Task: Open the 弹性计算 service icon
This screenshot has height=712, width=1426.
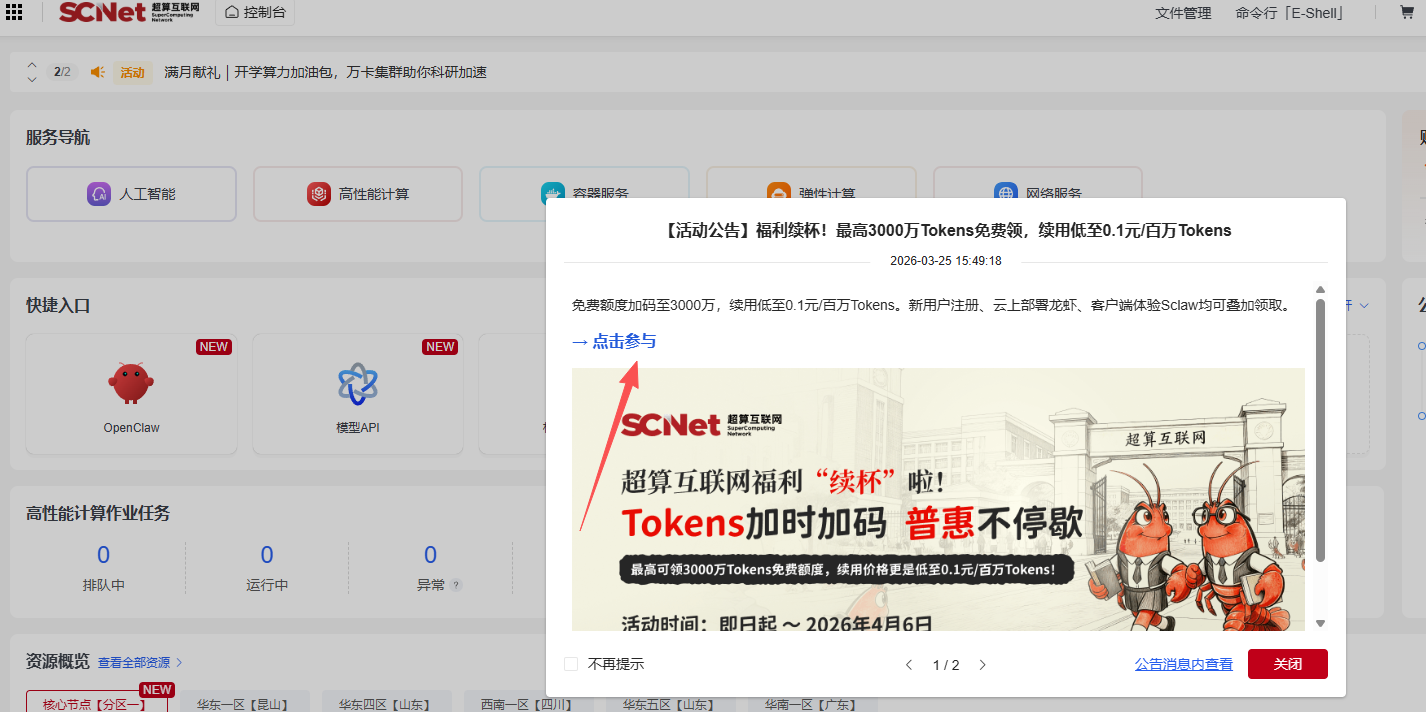Action: coord(778,190)
